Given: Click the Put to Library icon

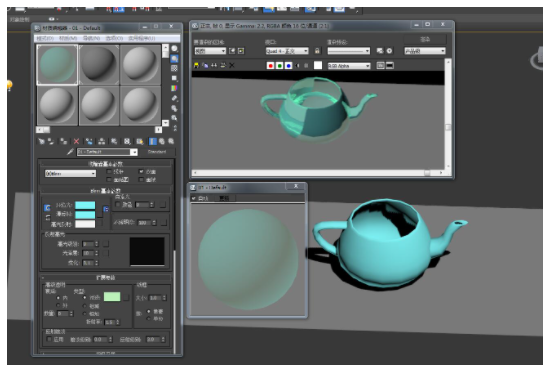Looking at the screenshot, I should point(114,141).
